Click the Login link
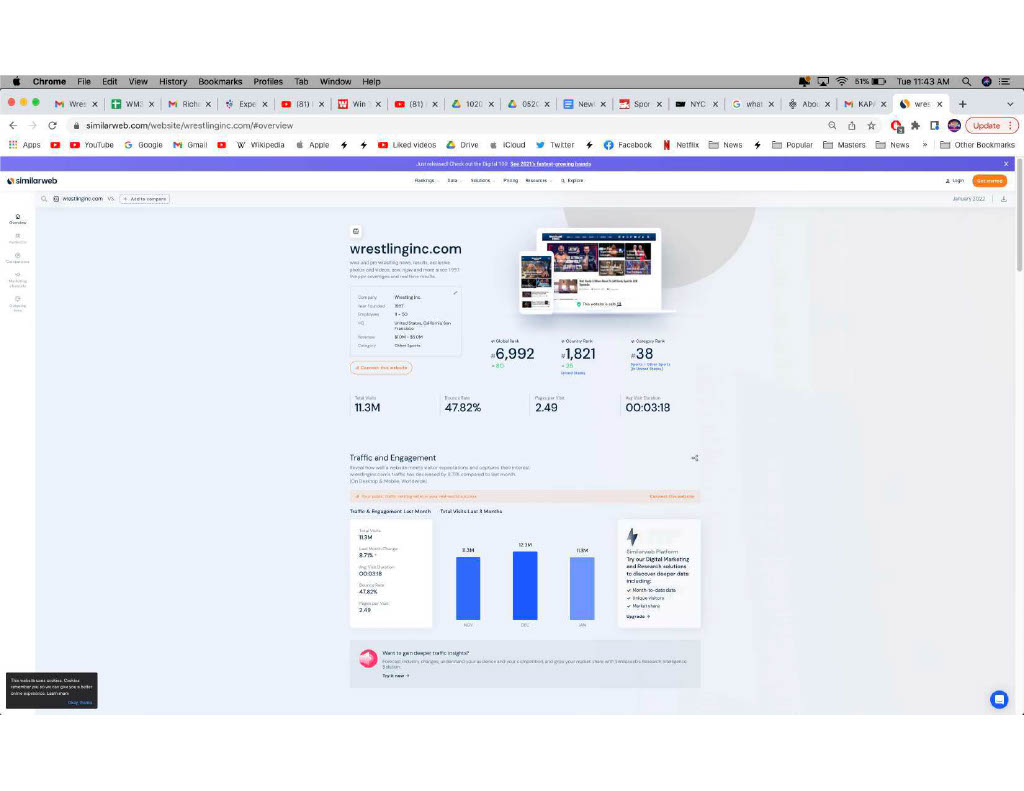Viewport: 1024px width, 791px height. click(x=955, y=181)
